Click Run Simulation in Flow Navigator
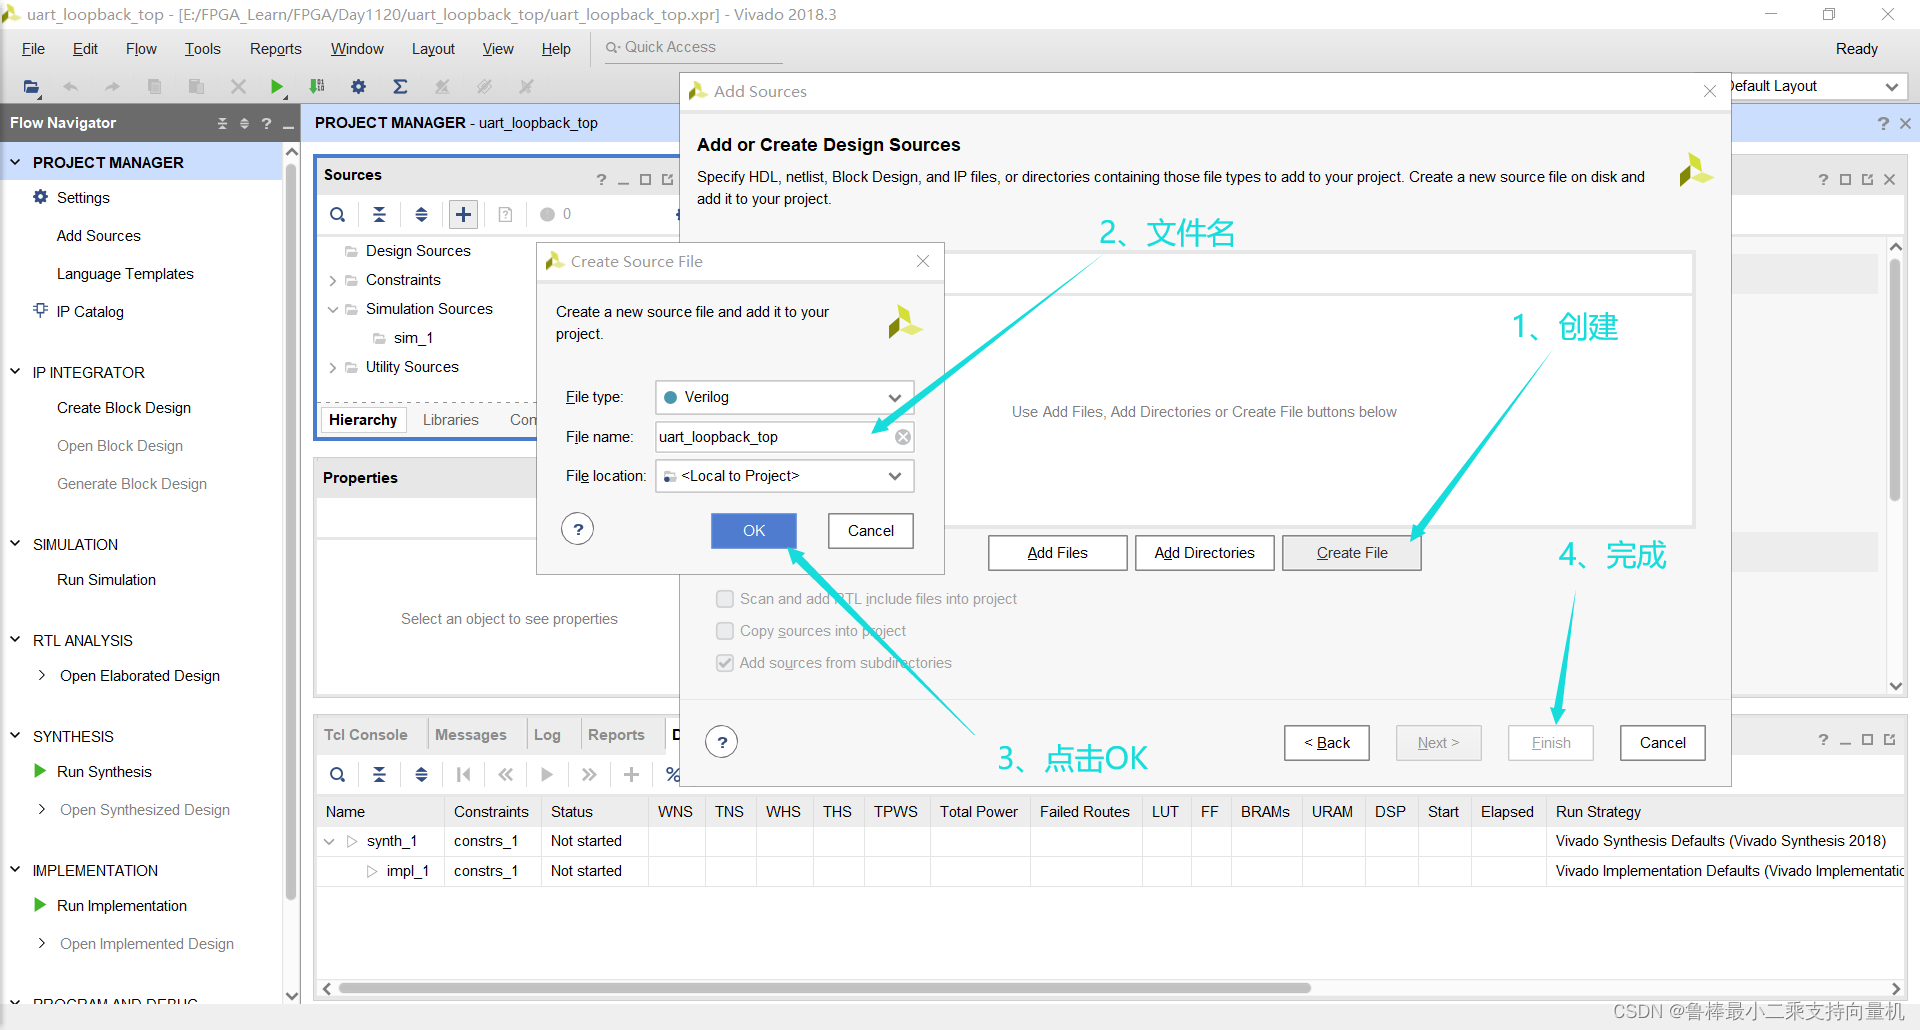Viewport: 1920px width, 1030px height. pos(106,580)
